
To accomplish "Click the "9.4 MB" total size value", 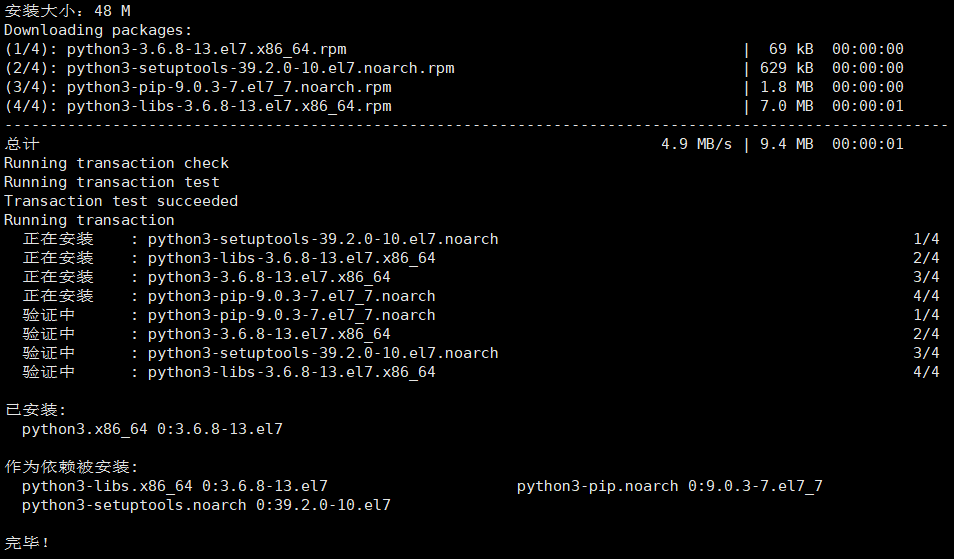I will [x=786, y=144].
